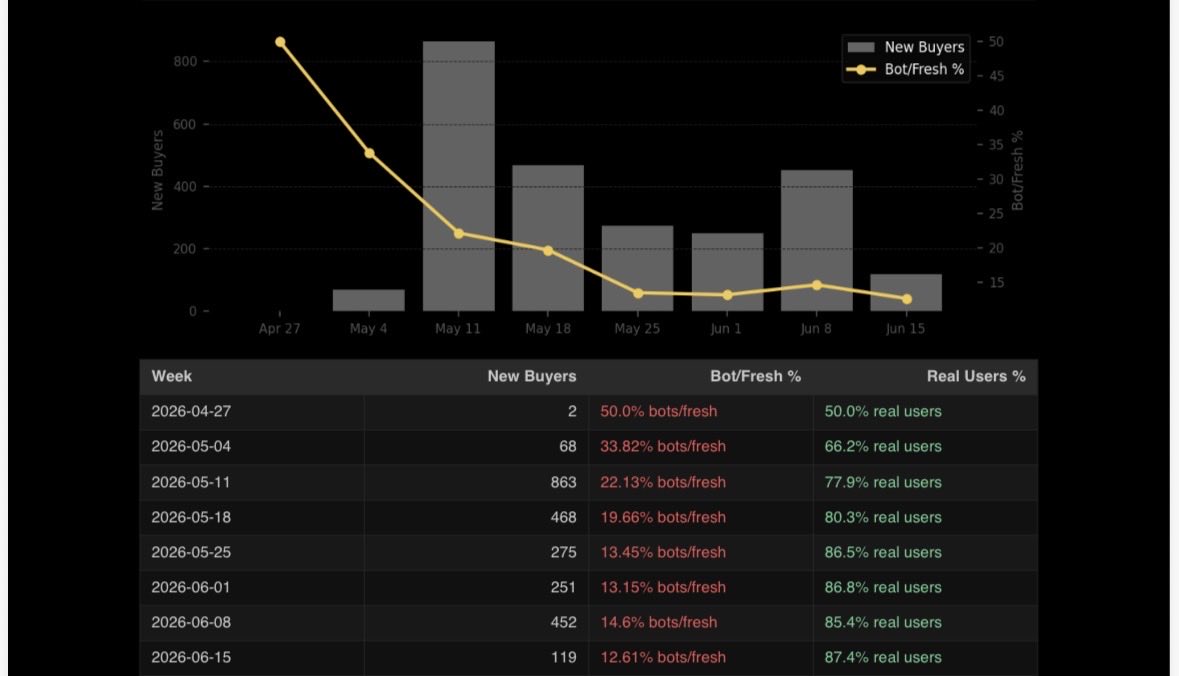Click the 468 new buyers value

tap(563, 517)
